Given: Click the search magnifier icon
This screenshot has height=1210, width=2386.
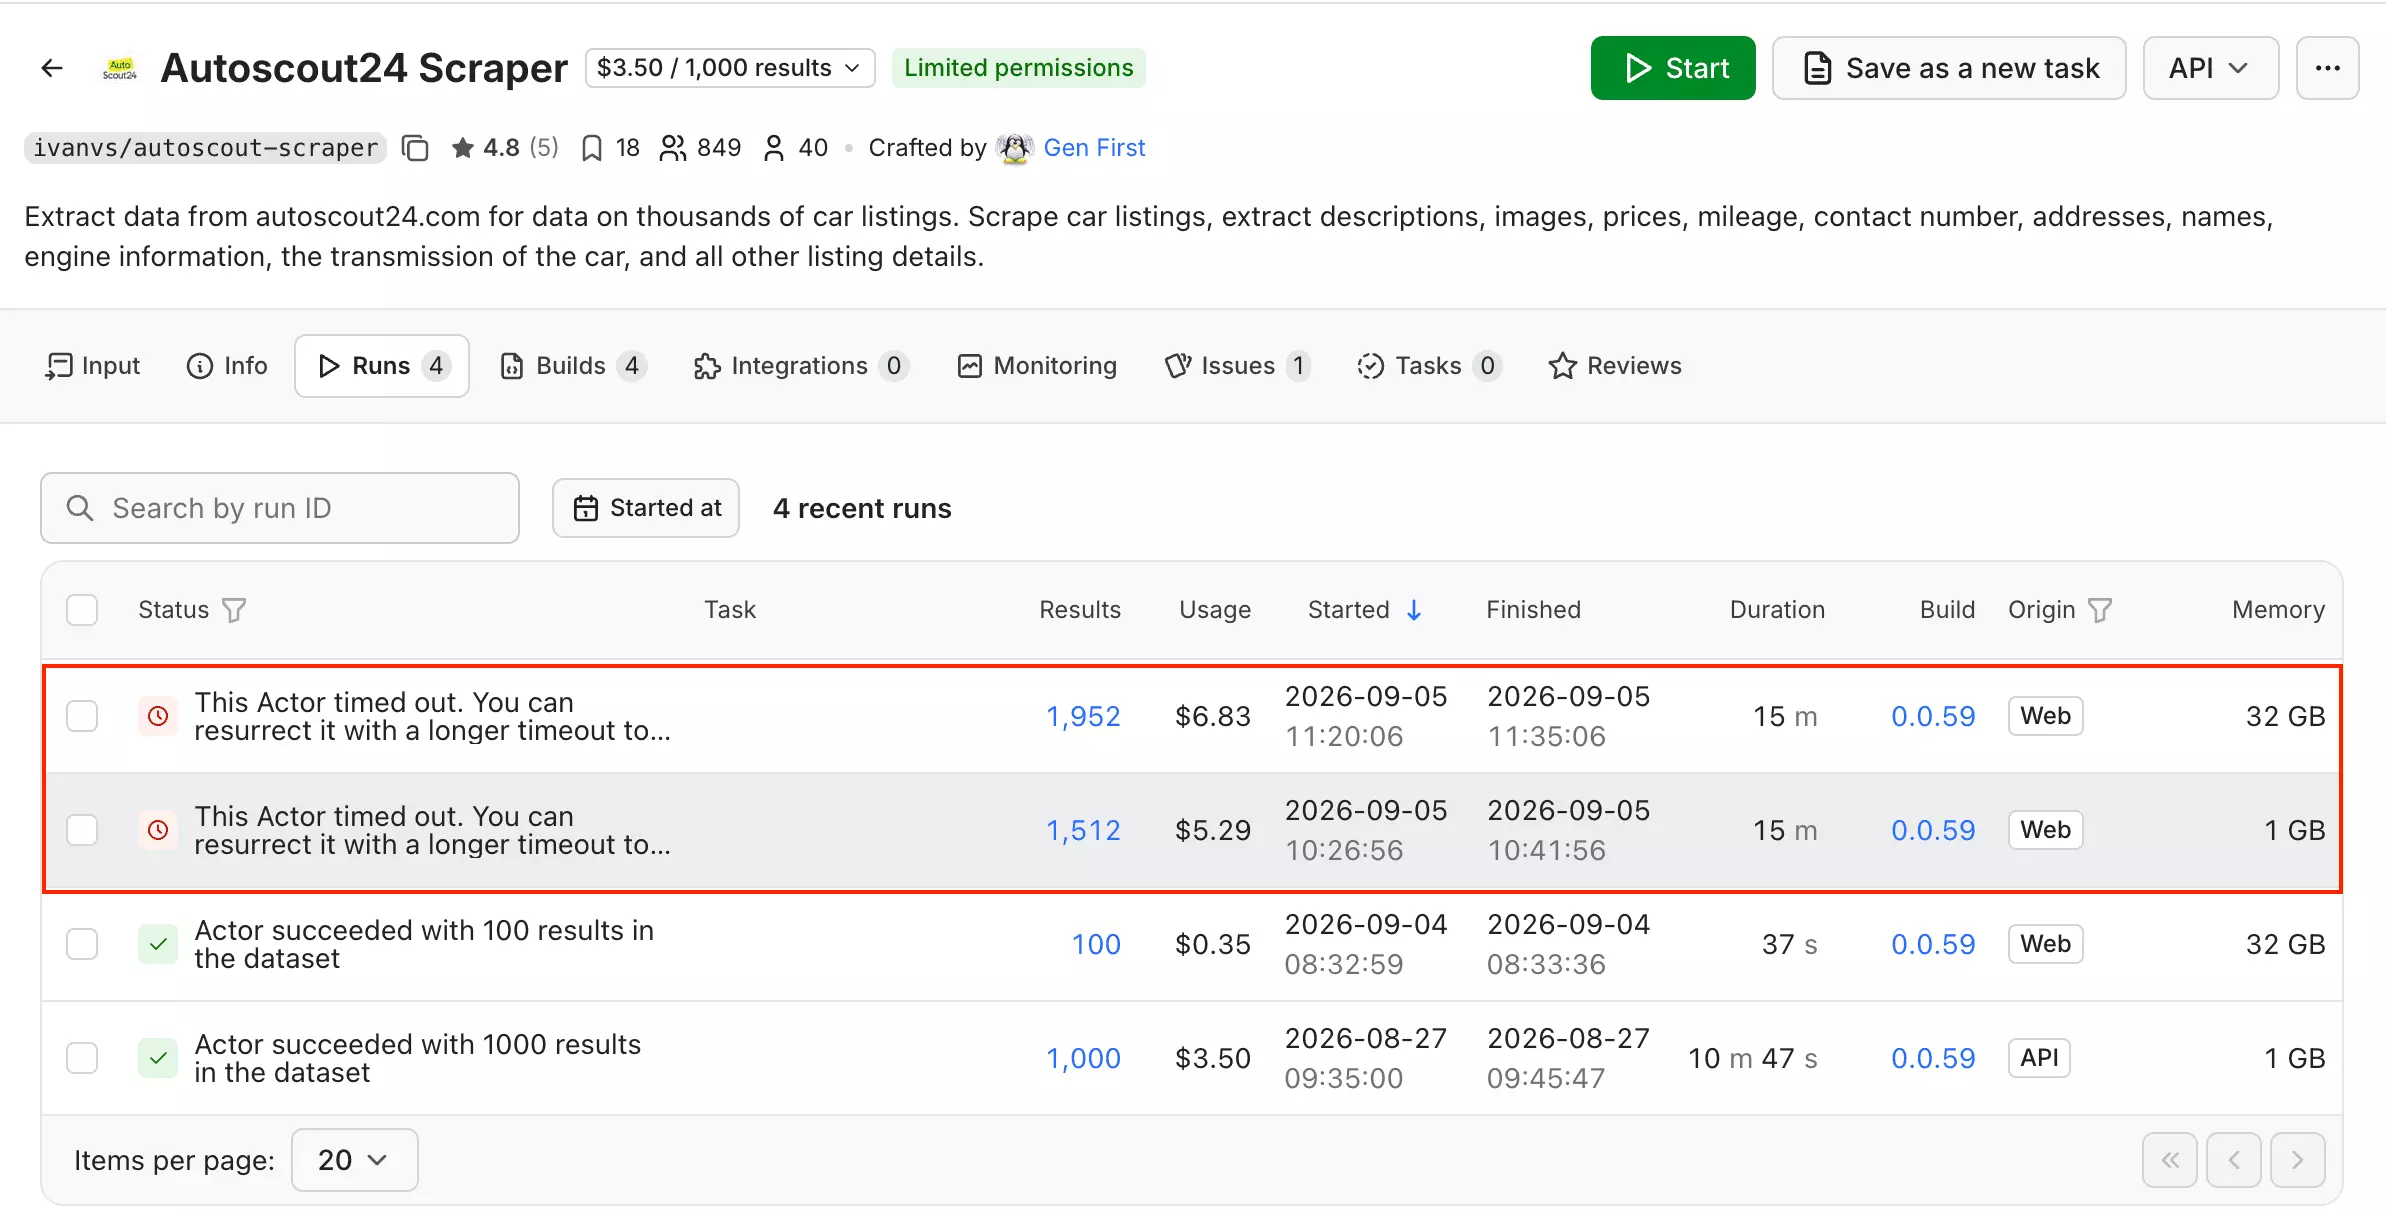Looking at the screenshot, I should [x=80, y=508].
